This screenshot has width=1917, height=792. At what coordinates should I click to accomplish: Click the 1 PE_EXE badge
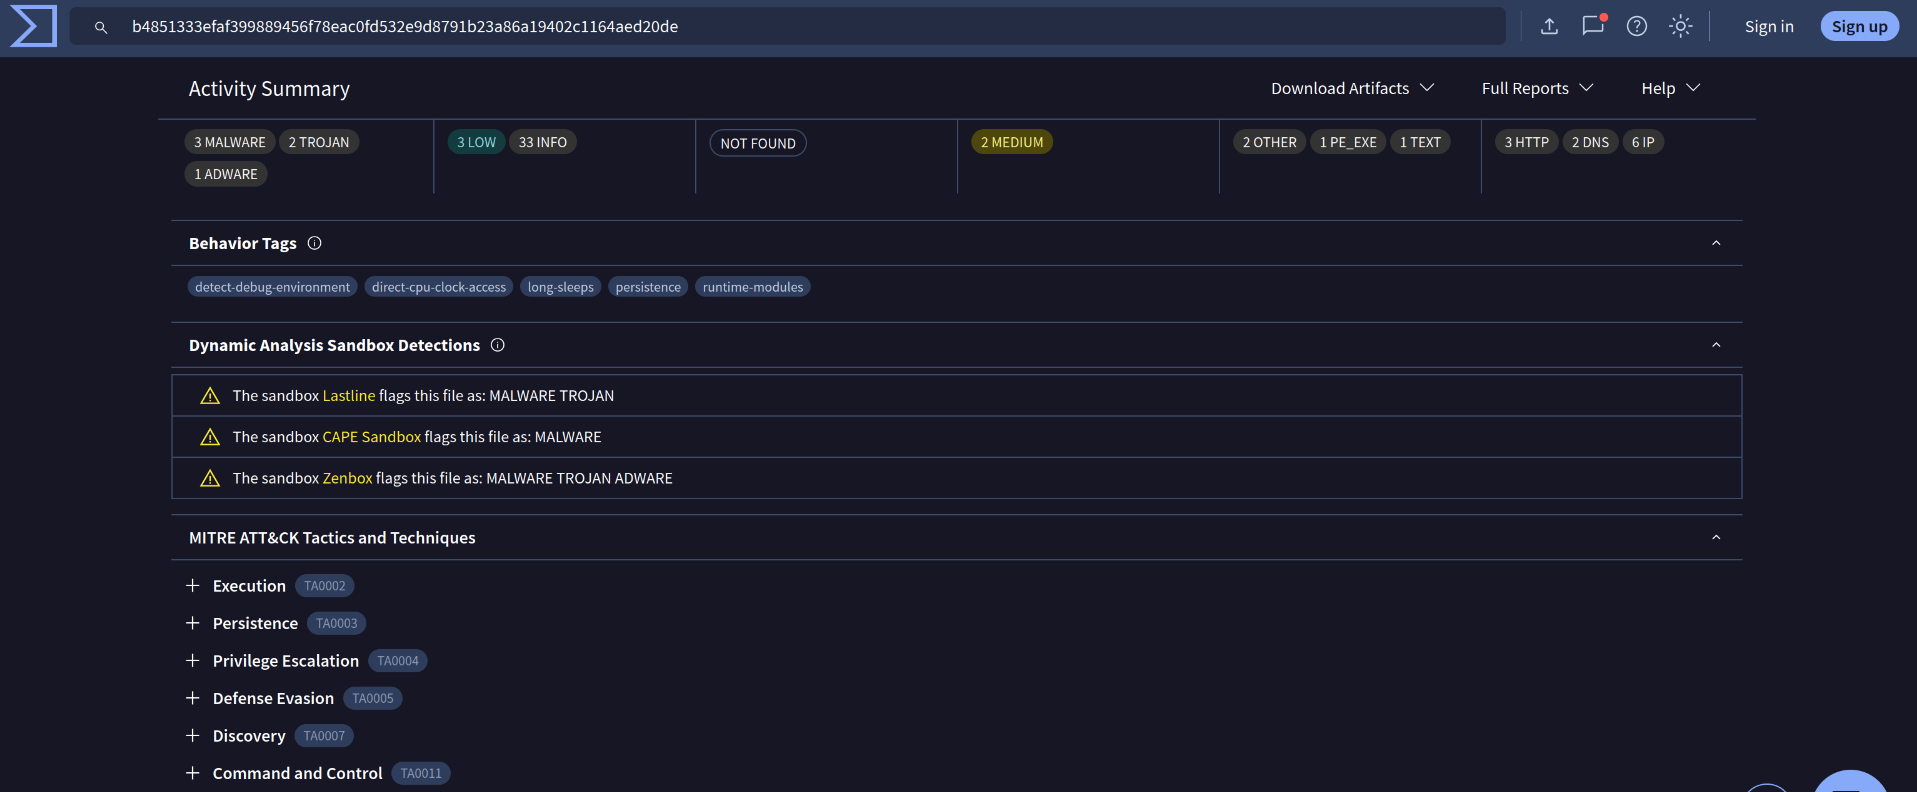(1348, 142)
